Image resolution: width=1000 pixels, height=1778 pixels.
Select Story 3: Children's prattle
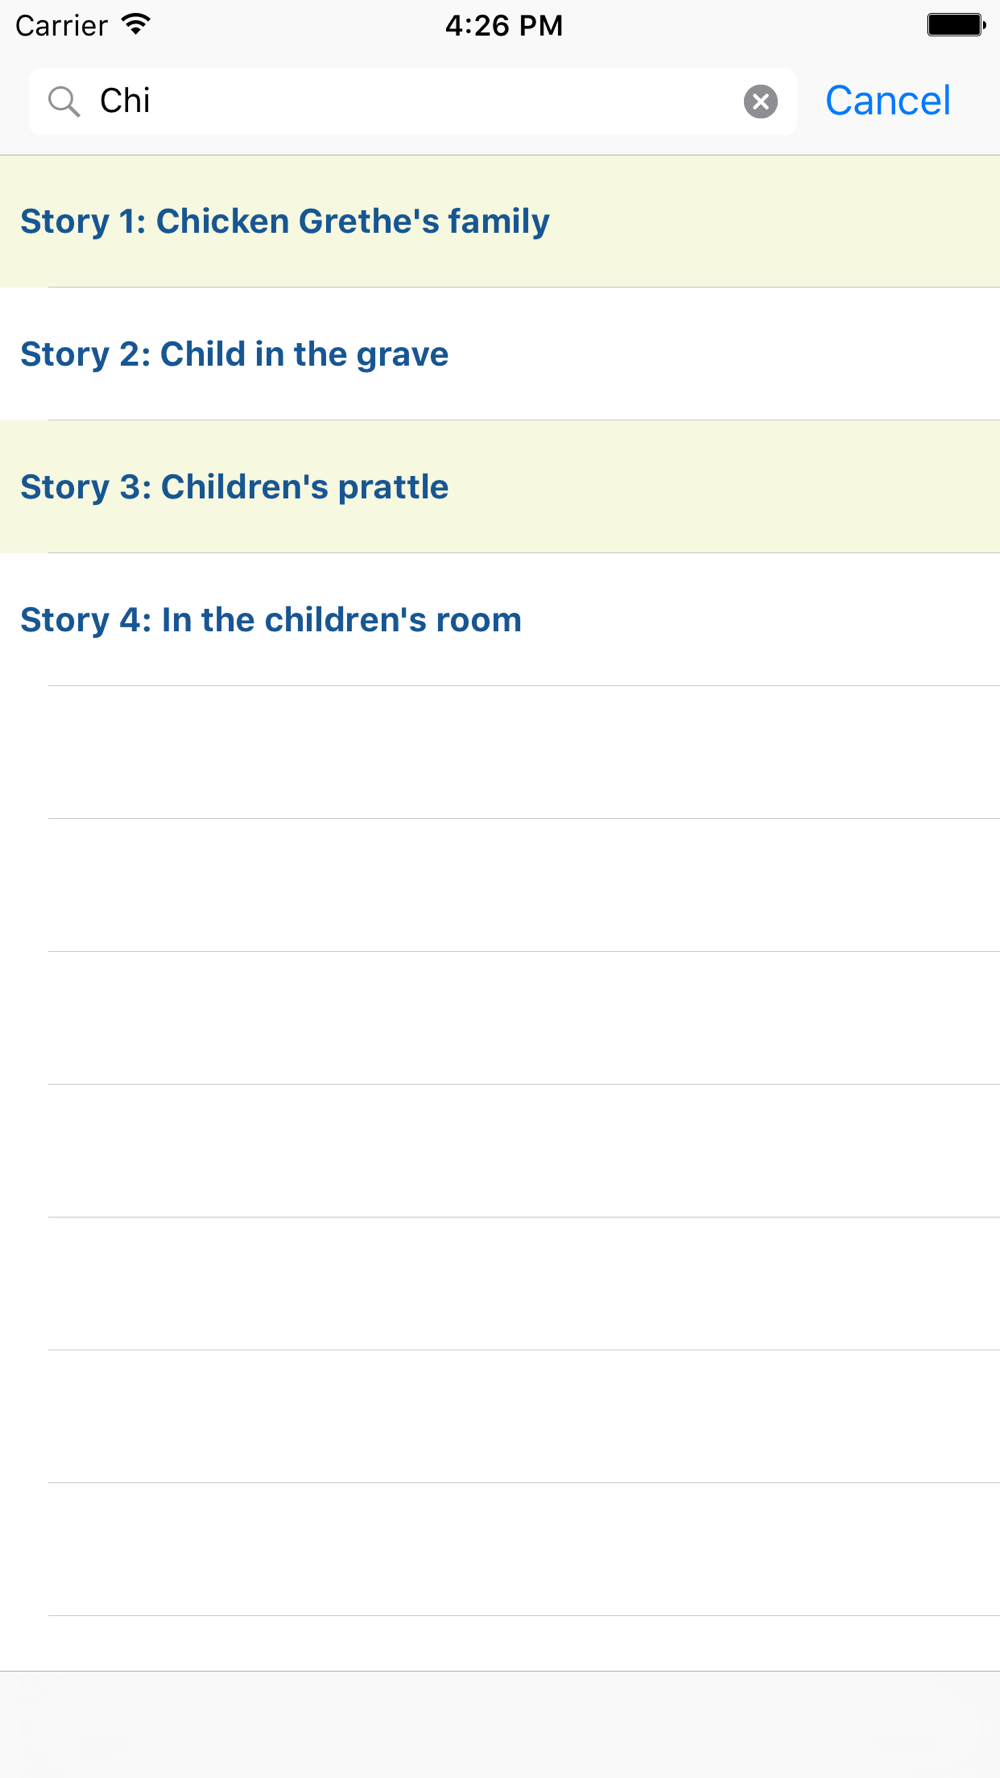coord(500,487)
